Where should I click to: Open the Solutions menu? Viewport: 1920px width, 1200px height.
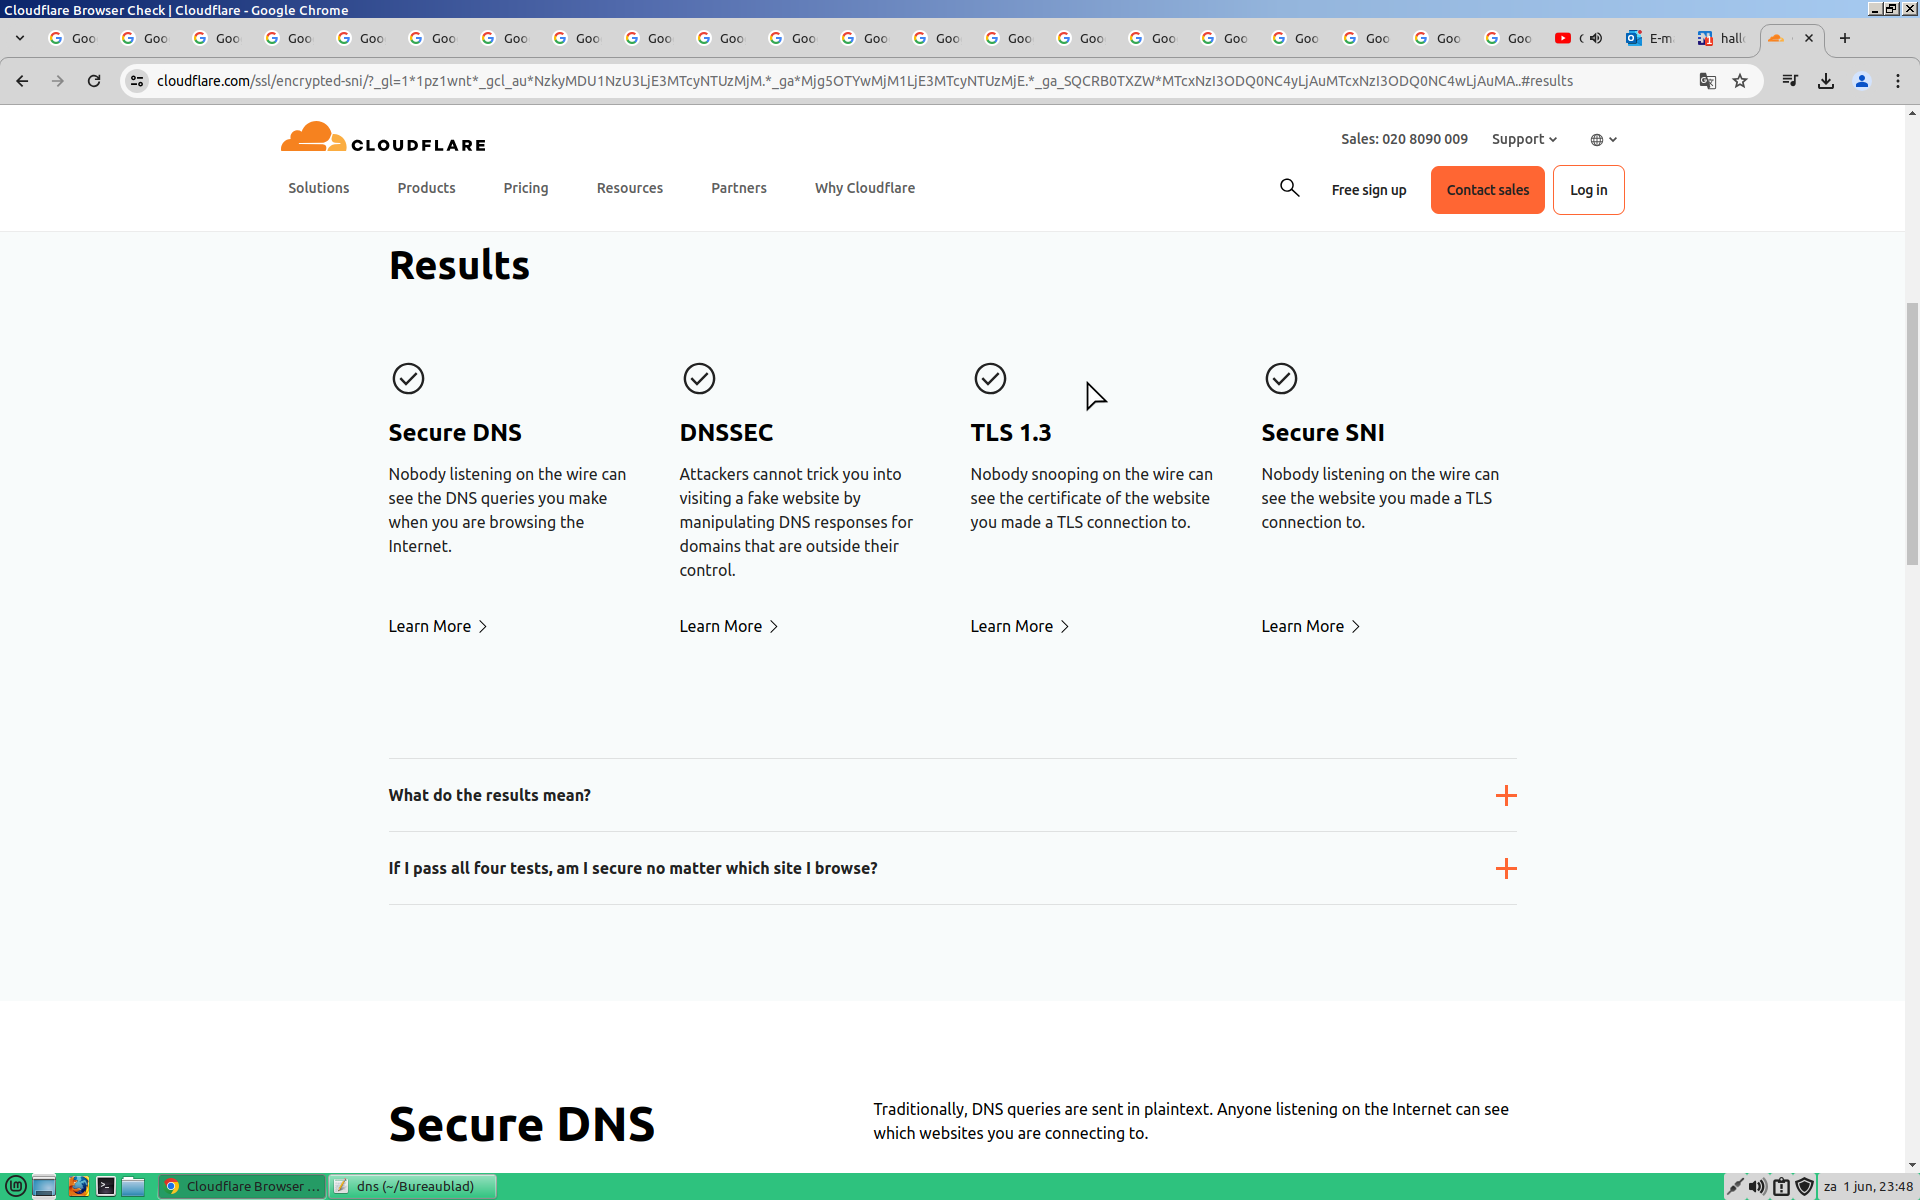[319, 188]
